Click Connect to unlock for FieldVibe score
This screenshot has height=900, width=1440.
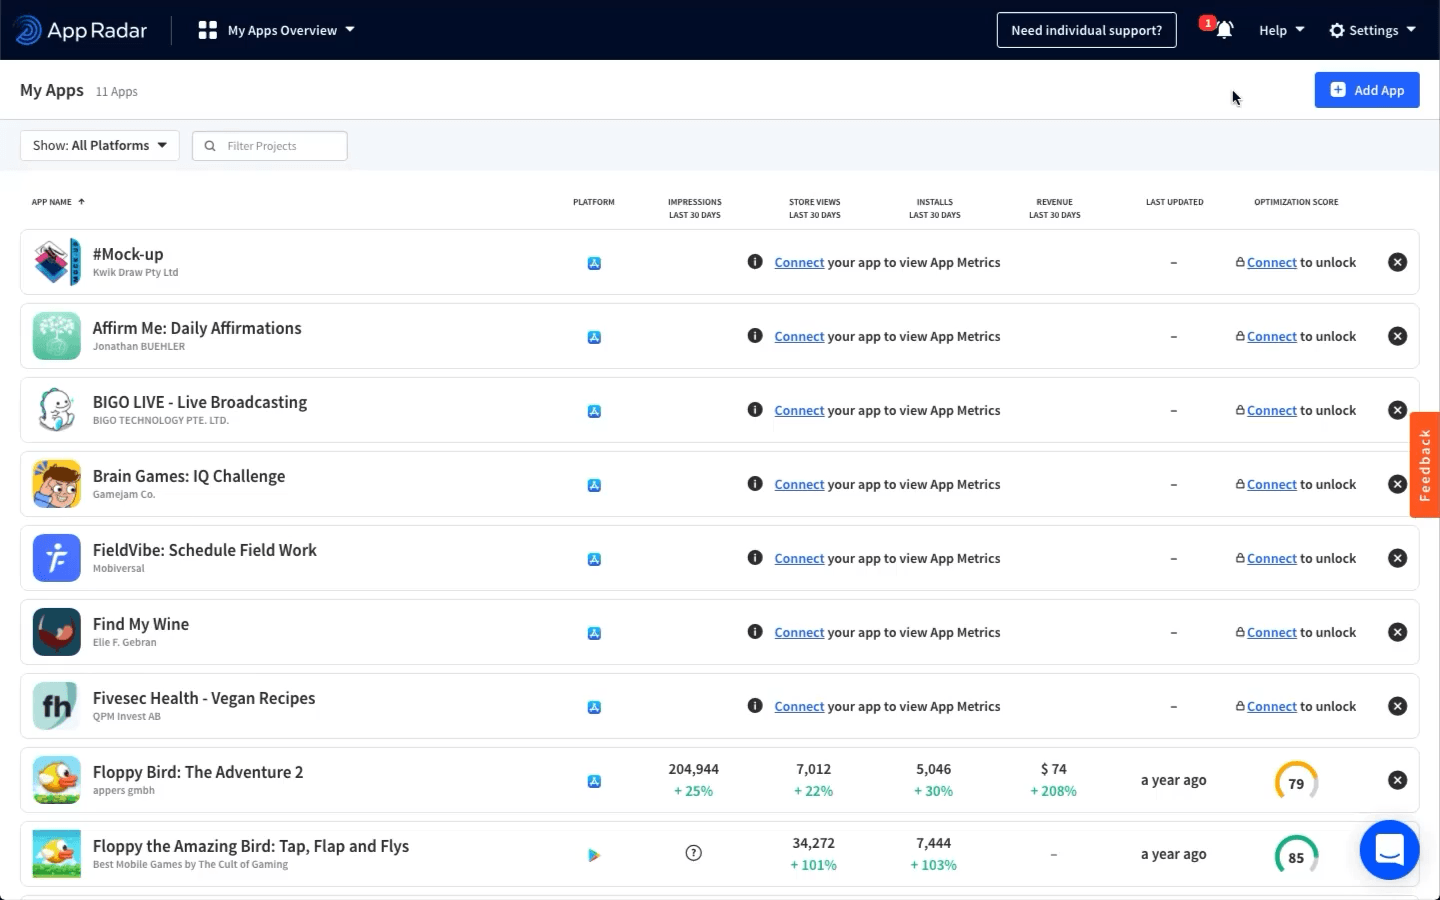point(1271,559)
